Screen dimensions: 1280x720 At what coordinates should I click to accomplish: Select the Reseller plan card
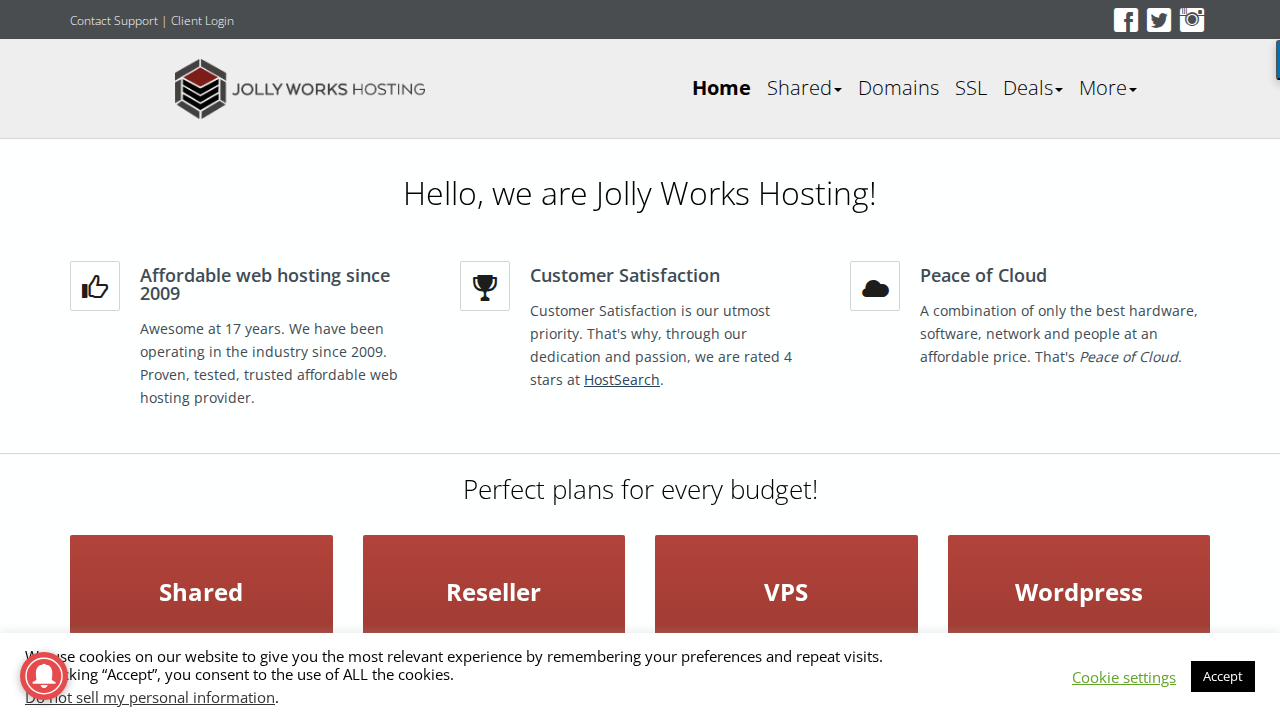pyautogui.click(x=494, y=585)
